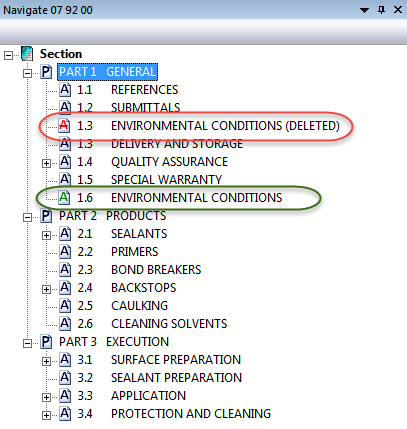
Task: Click the icon beside 2.3 BOND BREAKERS
Action: click(x=65, y=270)
